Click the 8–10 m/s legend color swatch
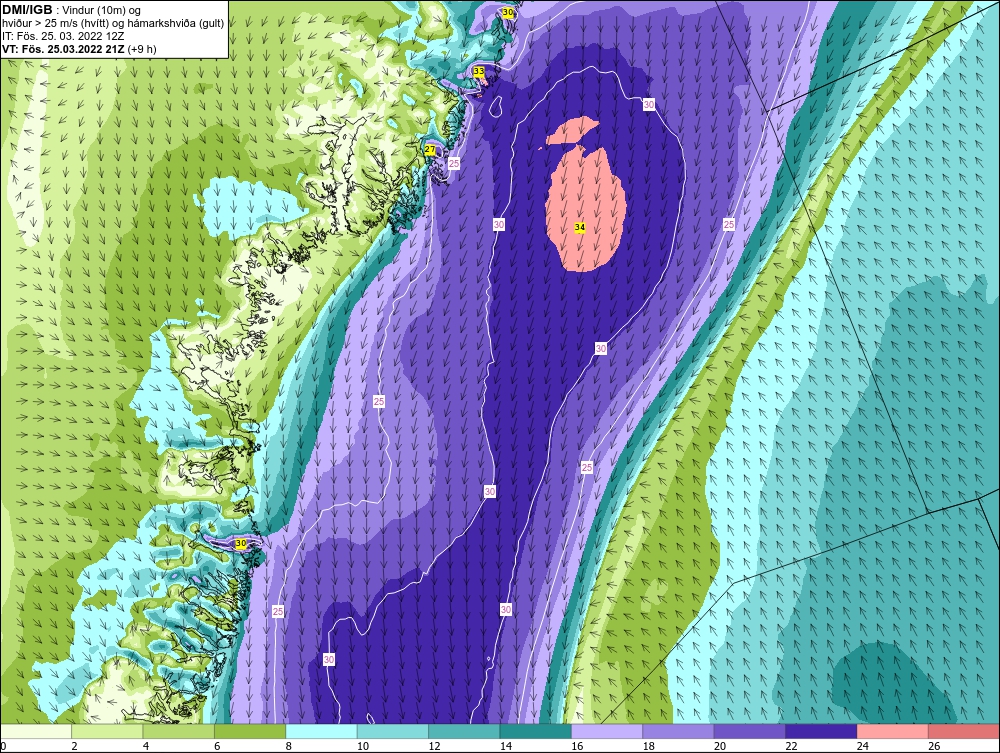This screenshot has width=1000, height=753. pyautogui.click(x=321, y=732)
